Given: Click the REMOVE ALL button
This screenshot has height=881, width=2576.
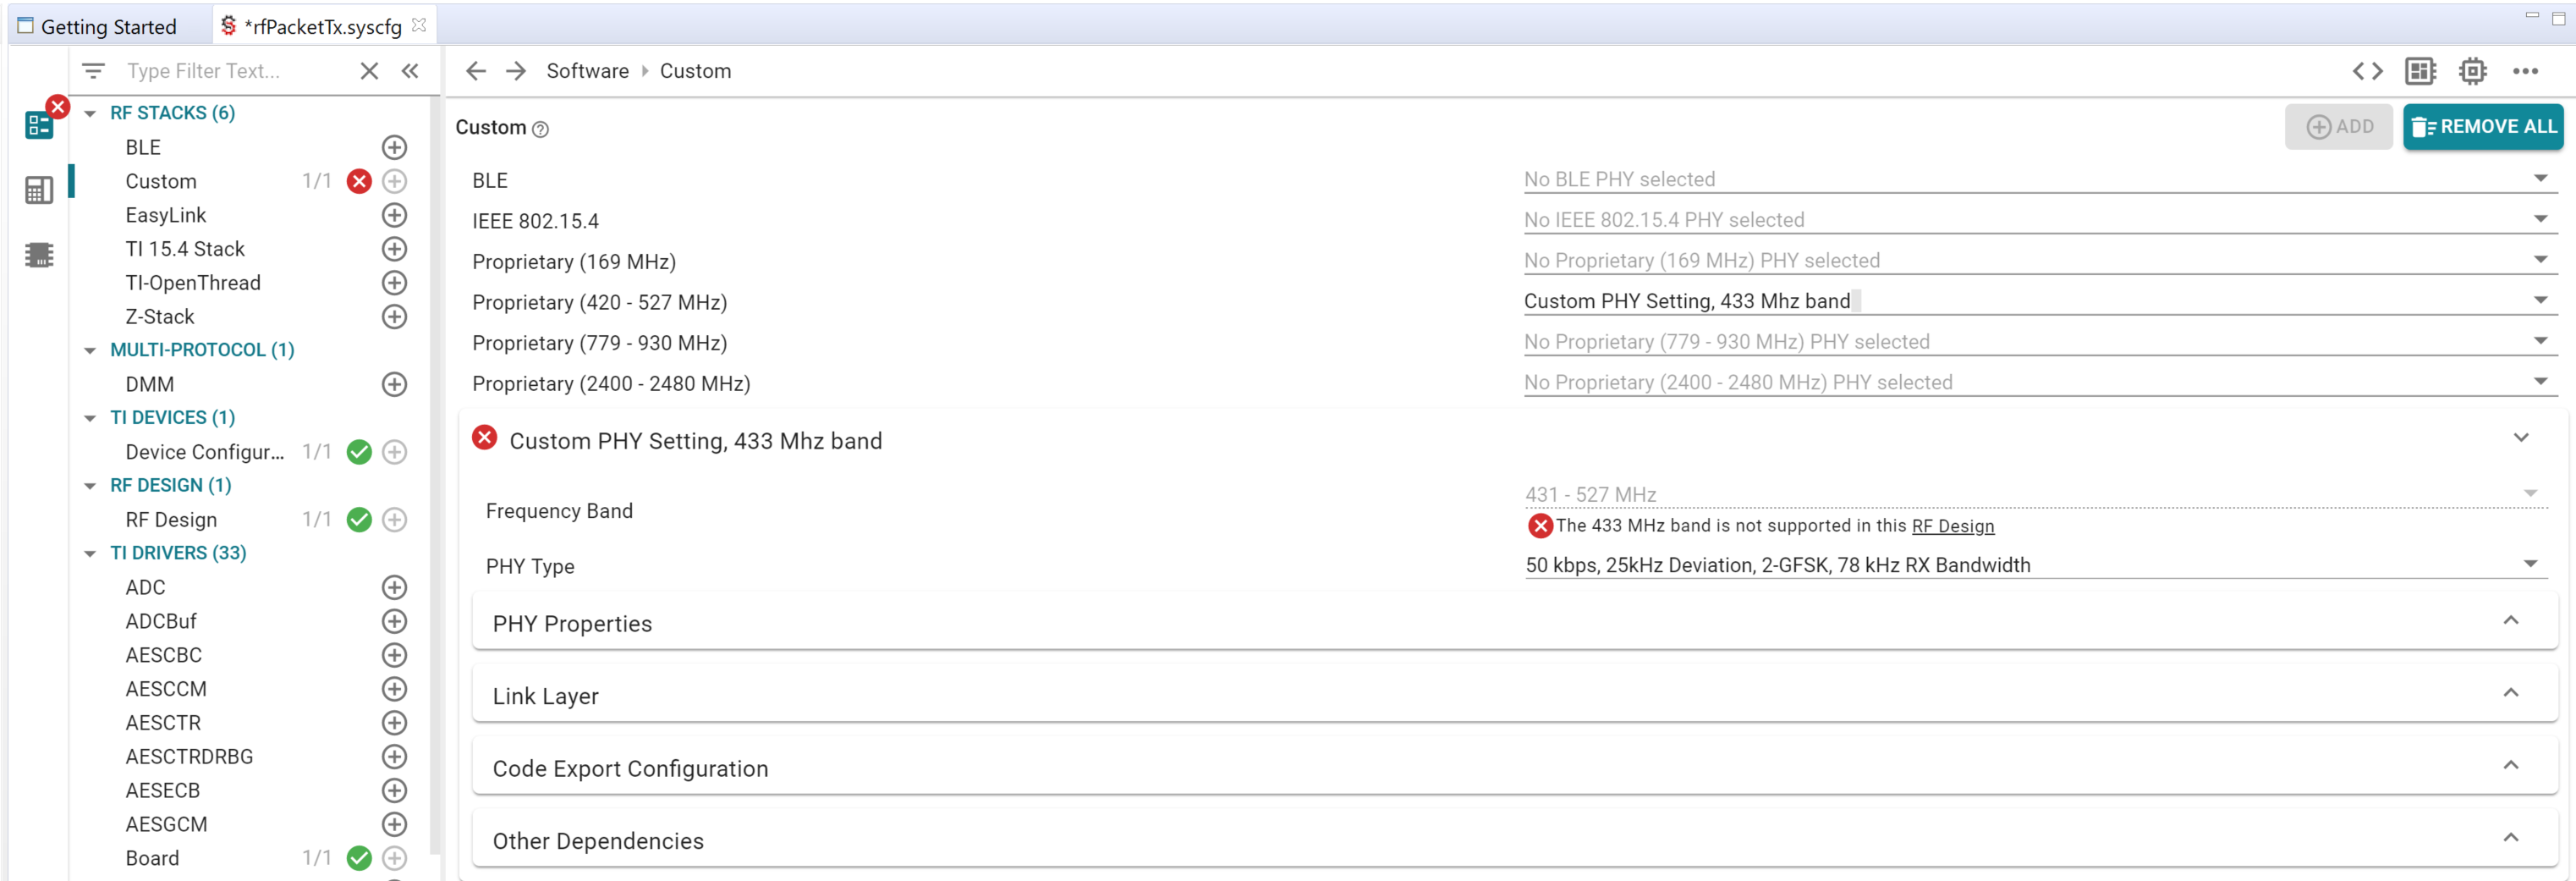Looking at the screenshot, I should [x=2484, y=126].
